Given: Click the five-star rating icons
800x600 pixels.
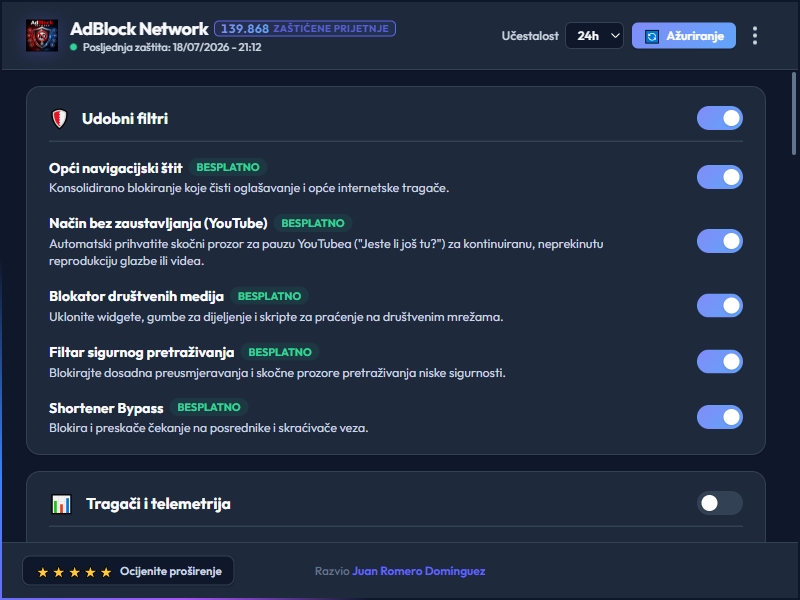Looking at the screenshot, I should pos(74,572).
